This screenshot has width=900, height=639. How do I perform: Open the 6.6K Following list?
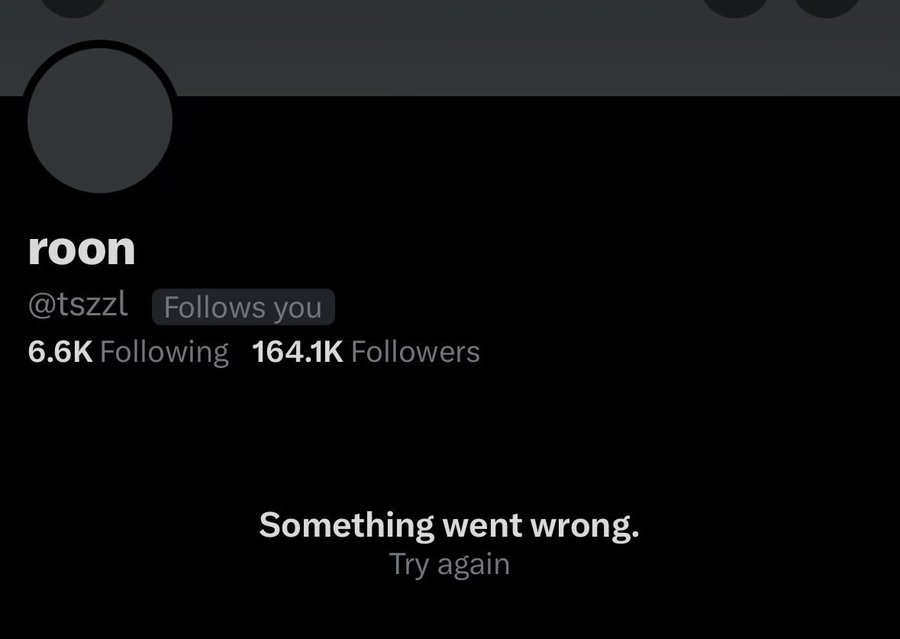128,351
